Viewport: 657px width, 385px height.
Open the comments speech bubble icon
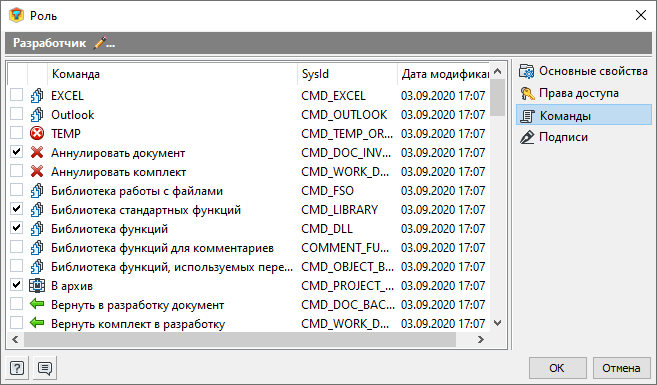[45, 368]
